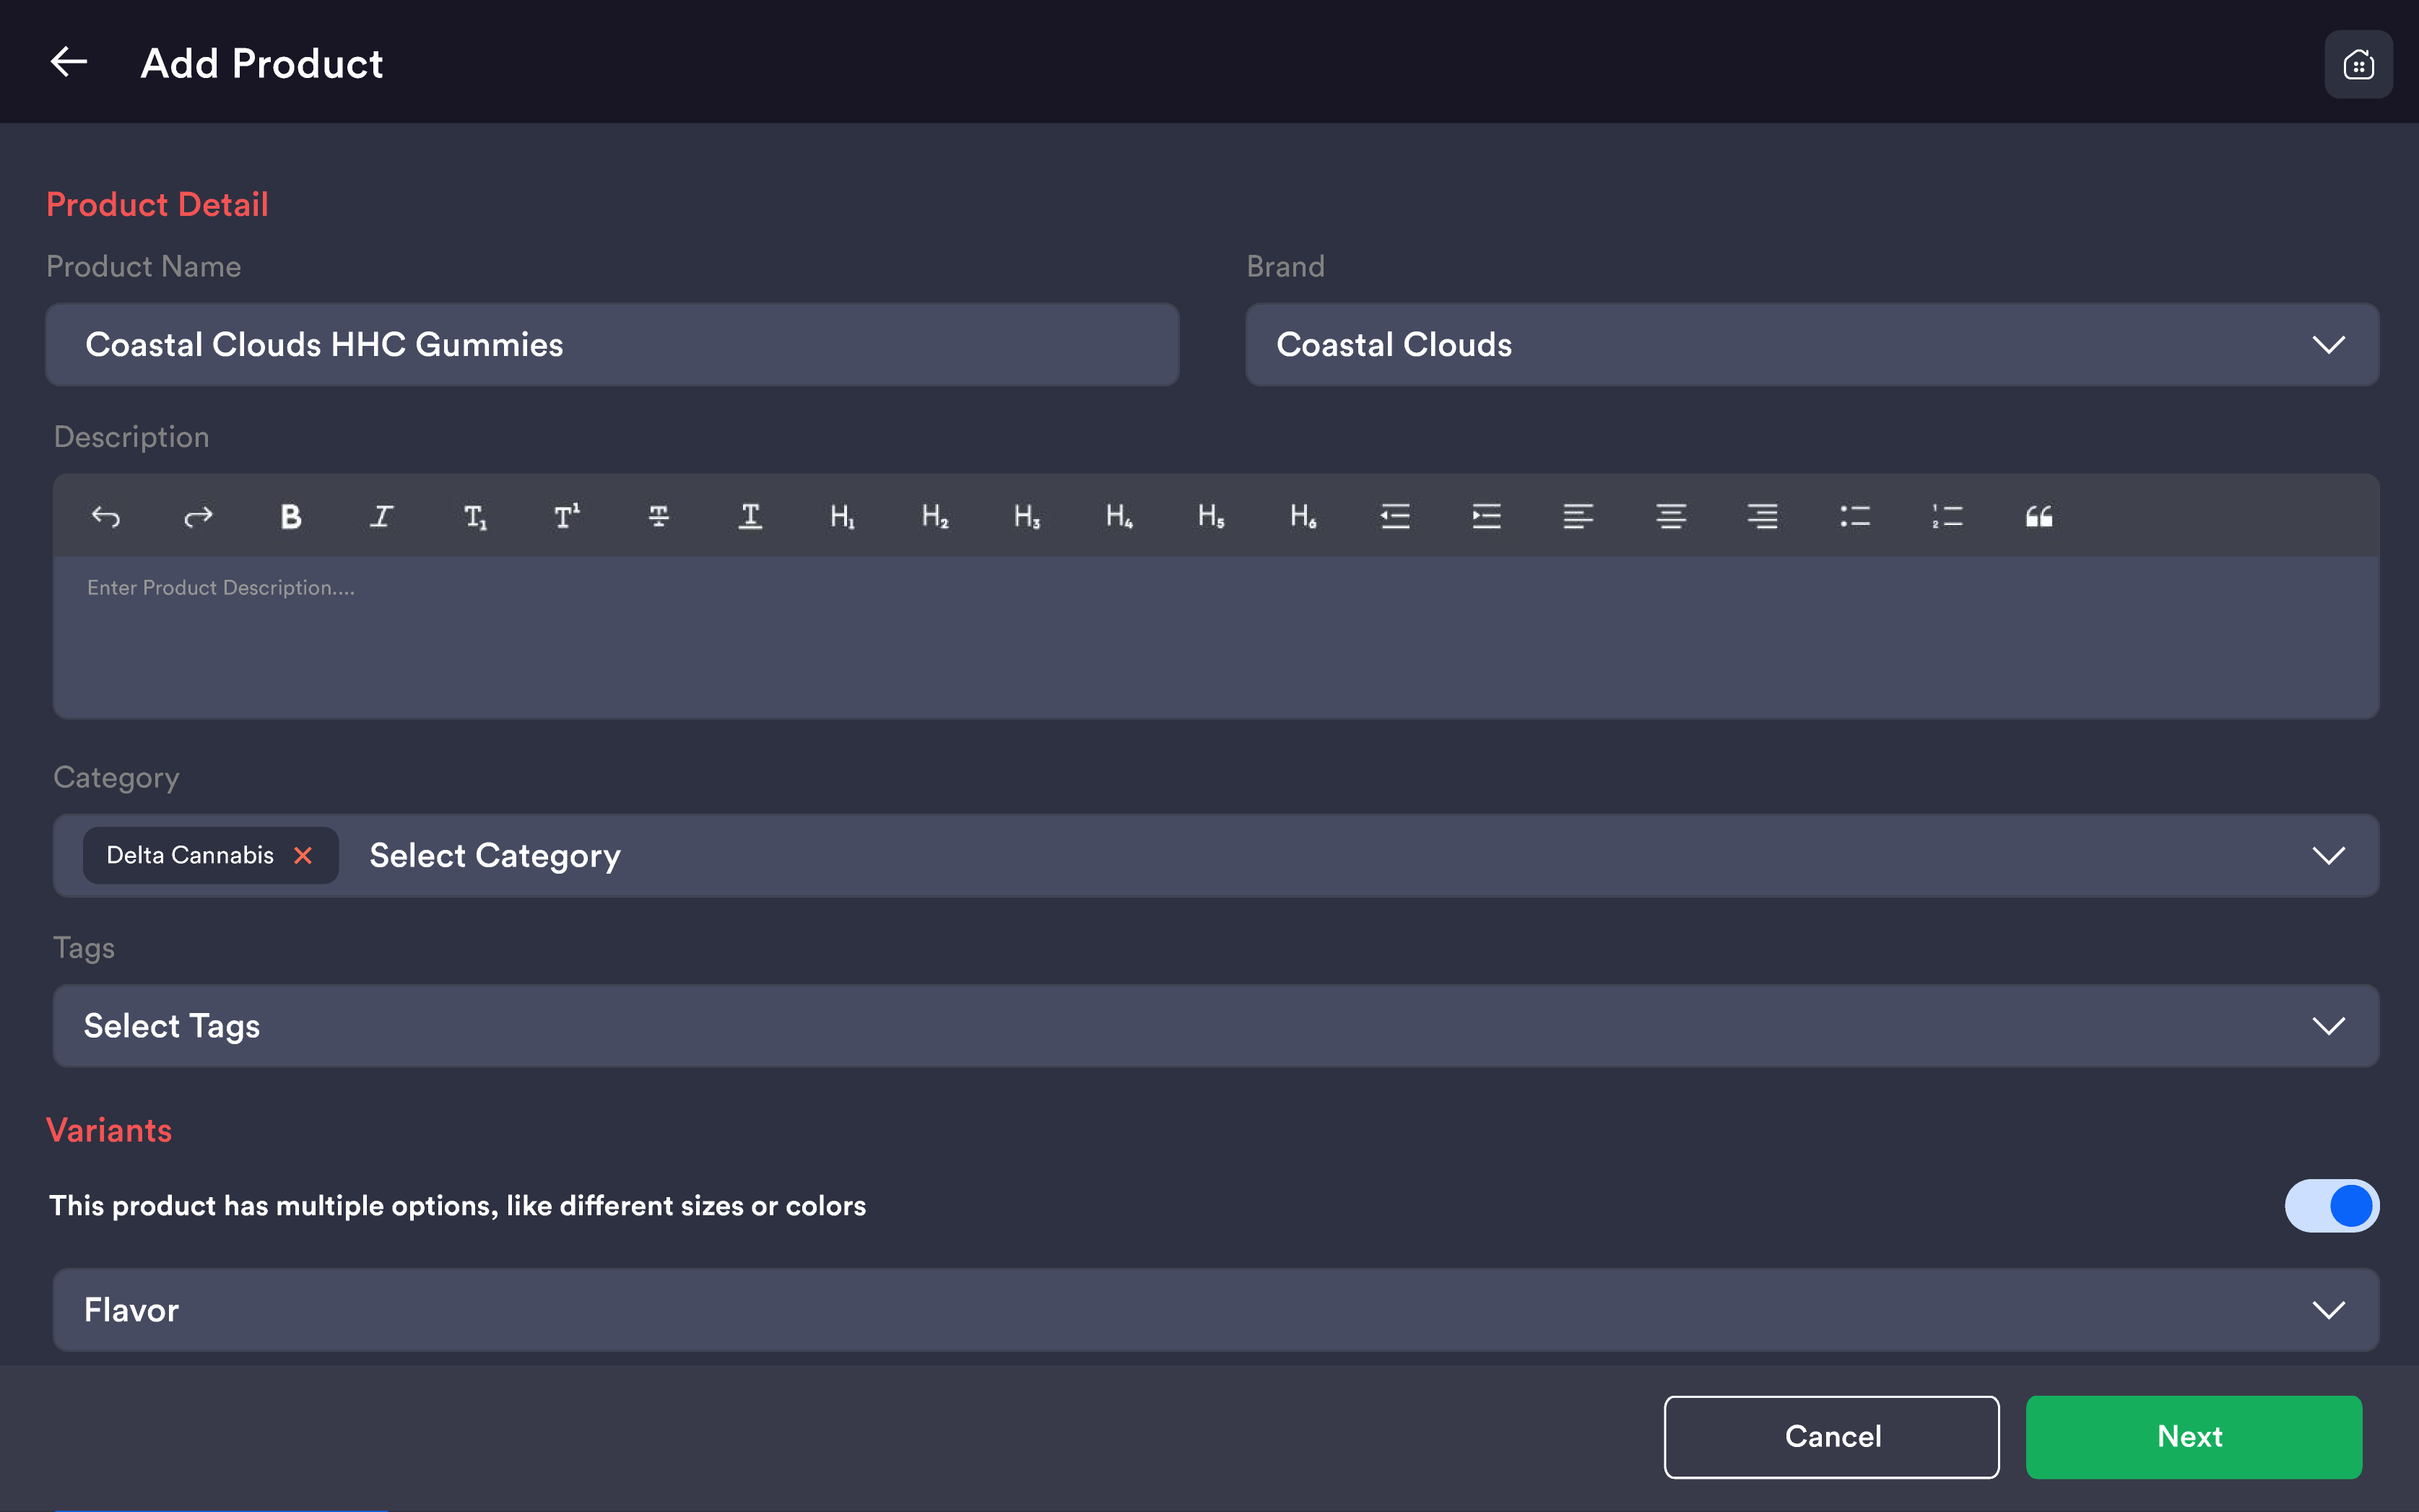Toggle multiple options variants switch

pyautogui.click(x=2331, y=1205)
